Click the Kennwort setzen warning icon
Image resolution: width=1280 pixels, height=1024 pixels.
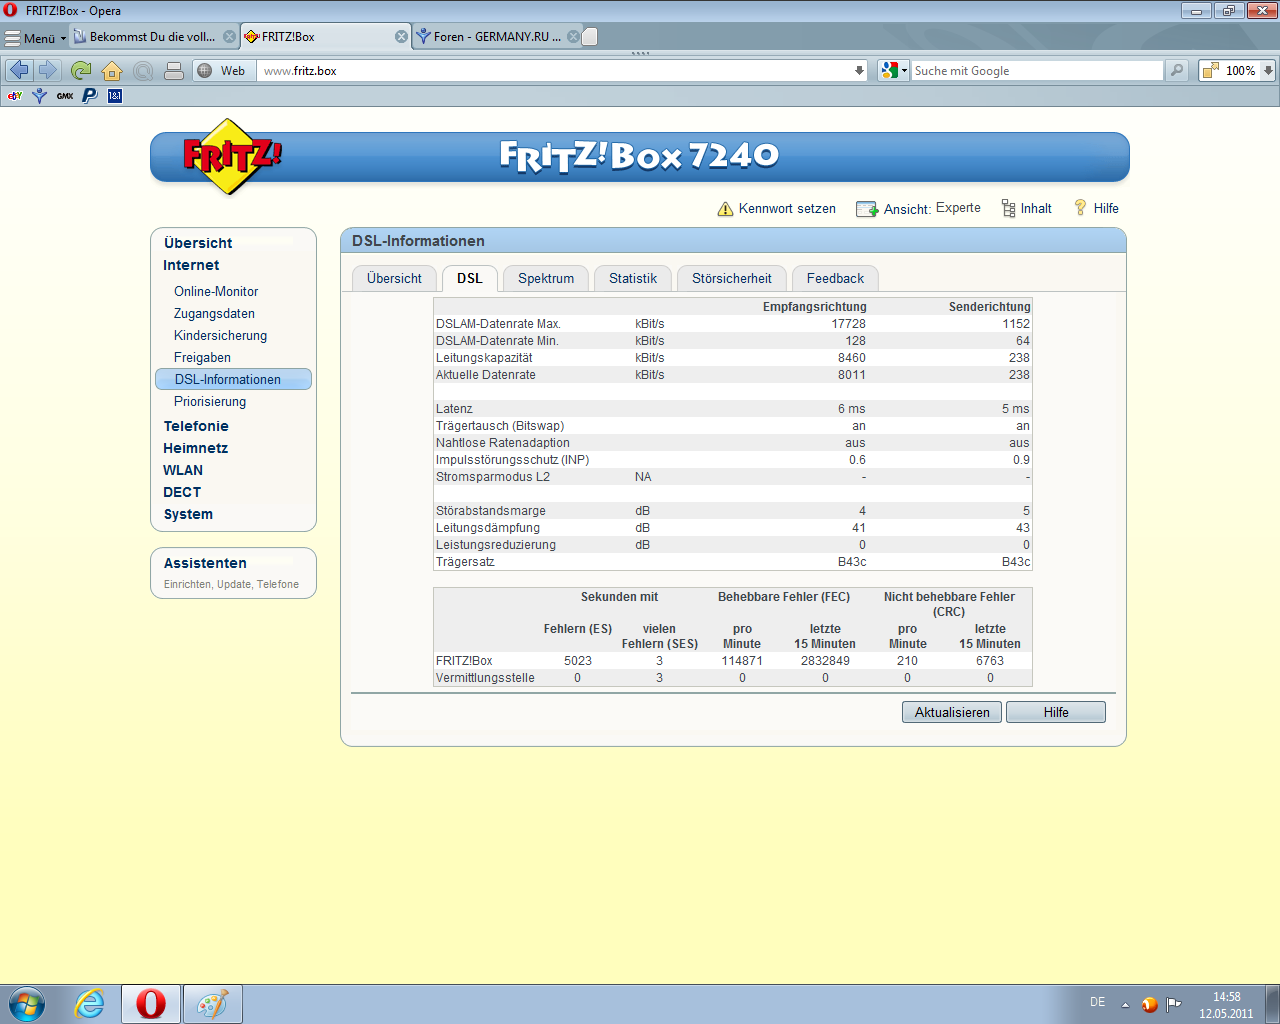(725, 209)
